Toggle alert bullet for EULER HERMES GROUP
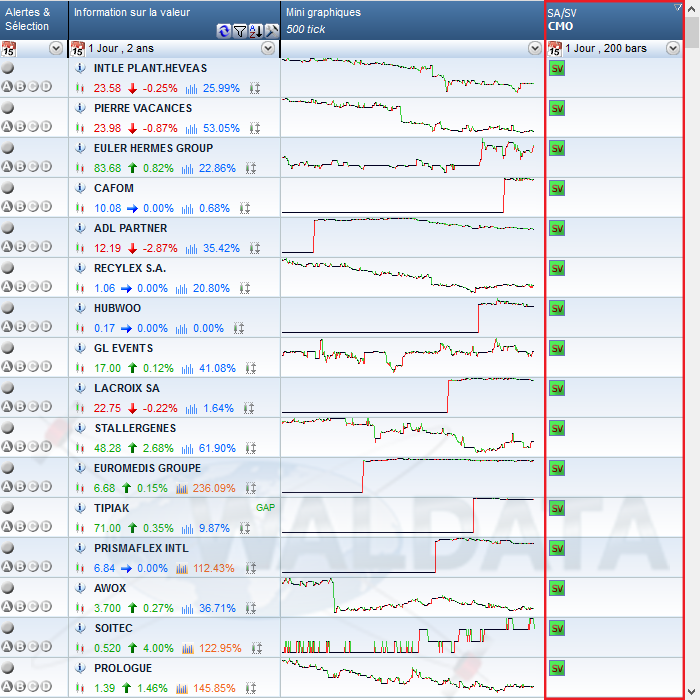Image resolution: width=700 pixels, height=700 pixels. pyautogui.click(x=8, y=148)
